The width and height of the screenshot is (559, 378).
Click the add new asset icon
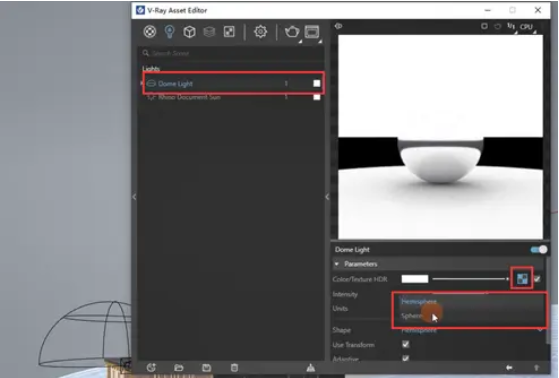[151, 368]
